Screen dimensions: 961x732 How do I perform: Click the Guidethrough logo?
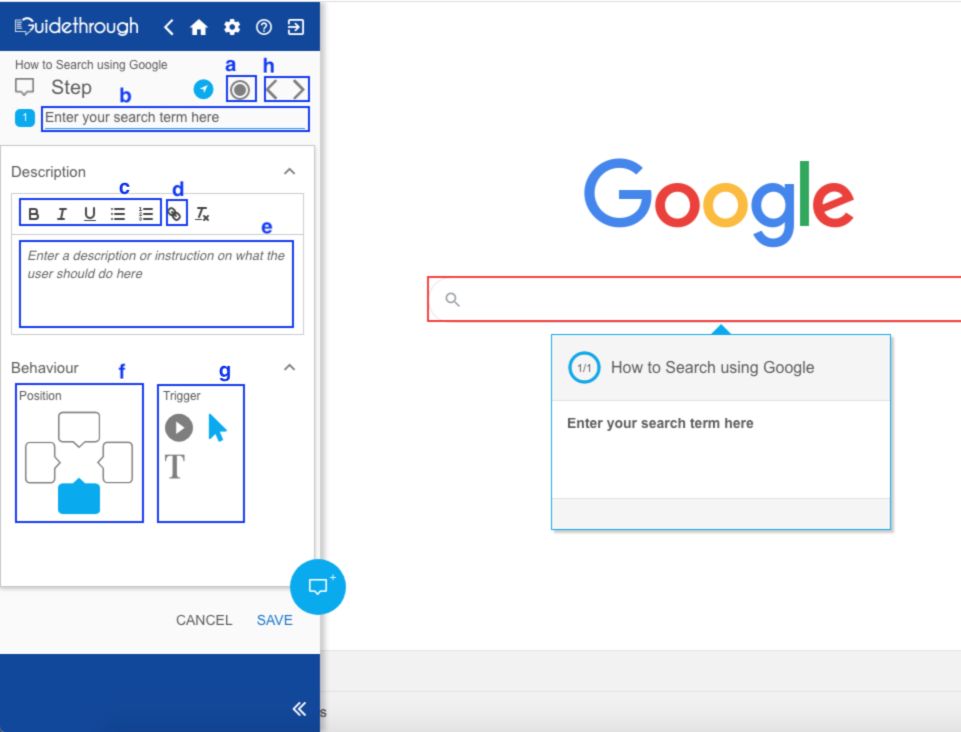coord(77,26)
